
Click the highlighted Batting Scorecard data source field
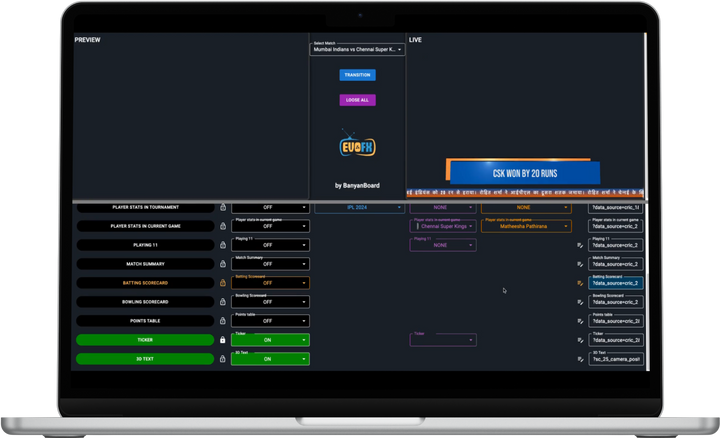pyautogui.click(x=615, y=283)
